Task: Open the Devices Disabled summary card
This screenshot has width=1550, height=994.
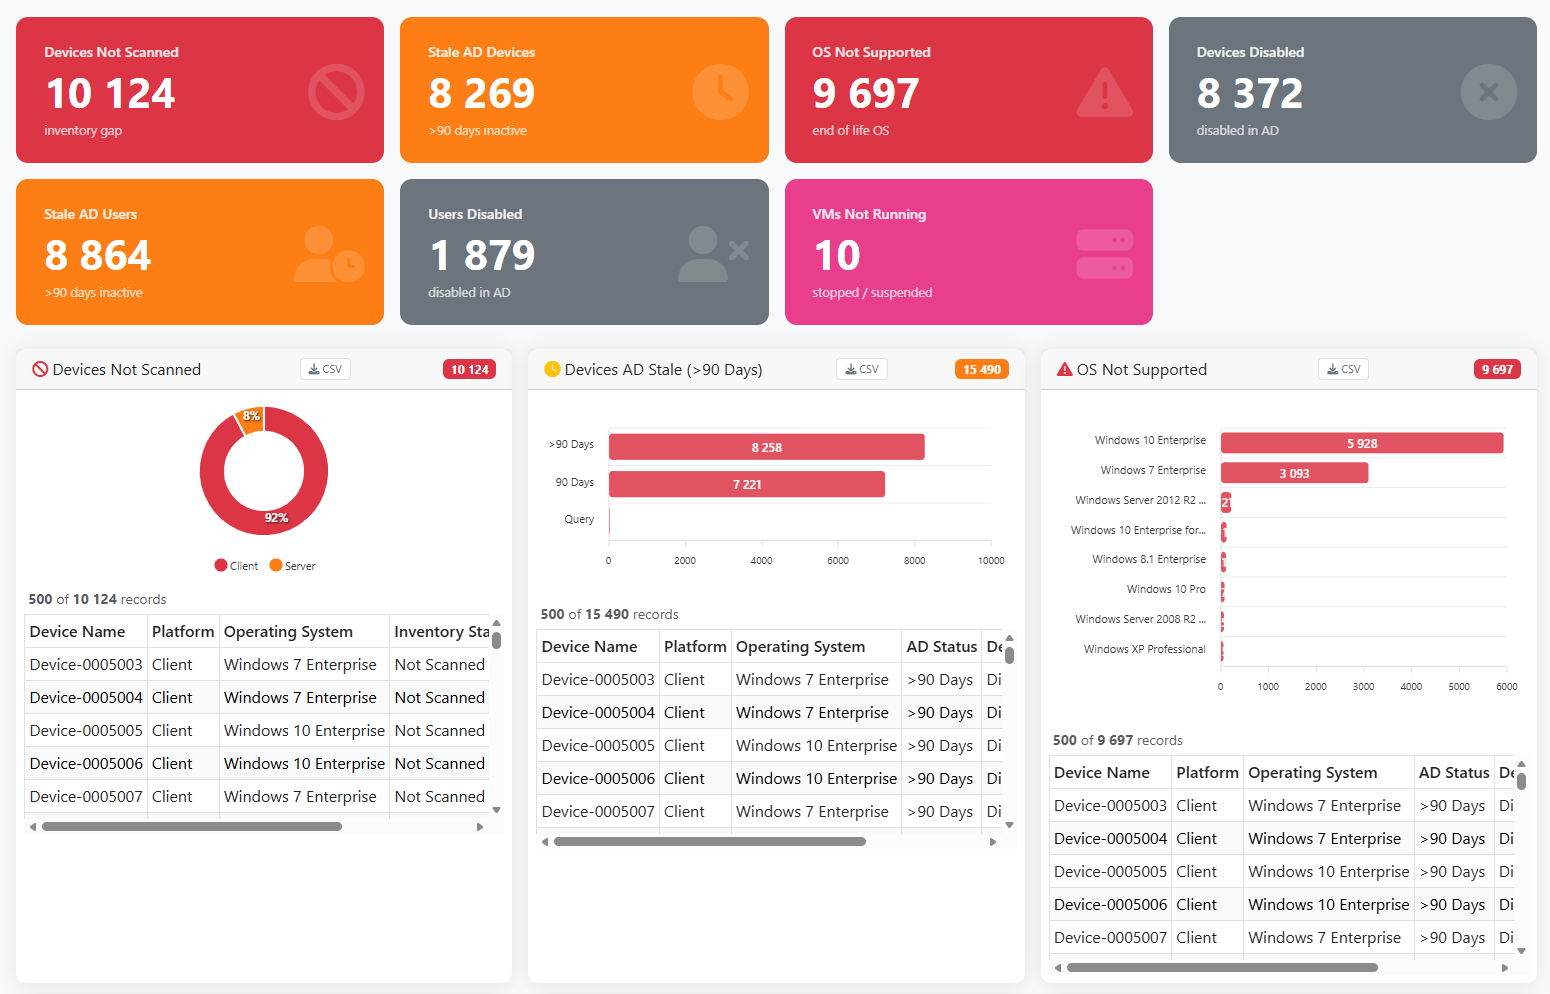Action: click(x=1353, y=90)
